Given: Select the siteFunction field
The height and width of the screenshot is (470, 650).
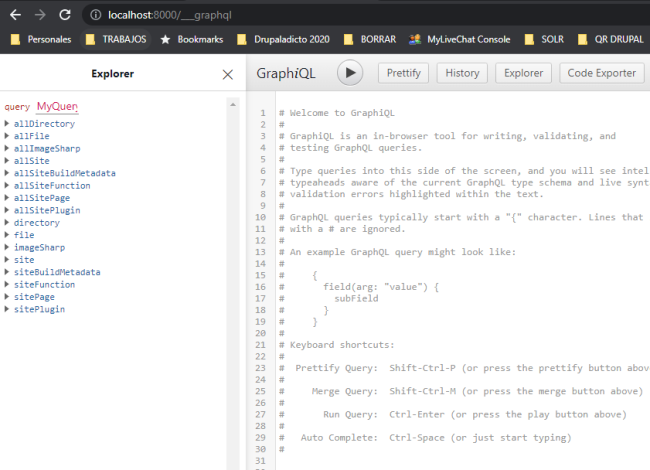Looking at the screenshot, I should (x=44, y=284).
